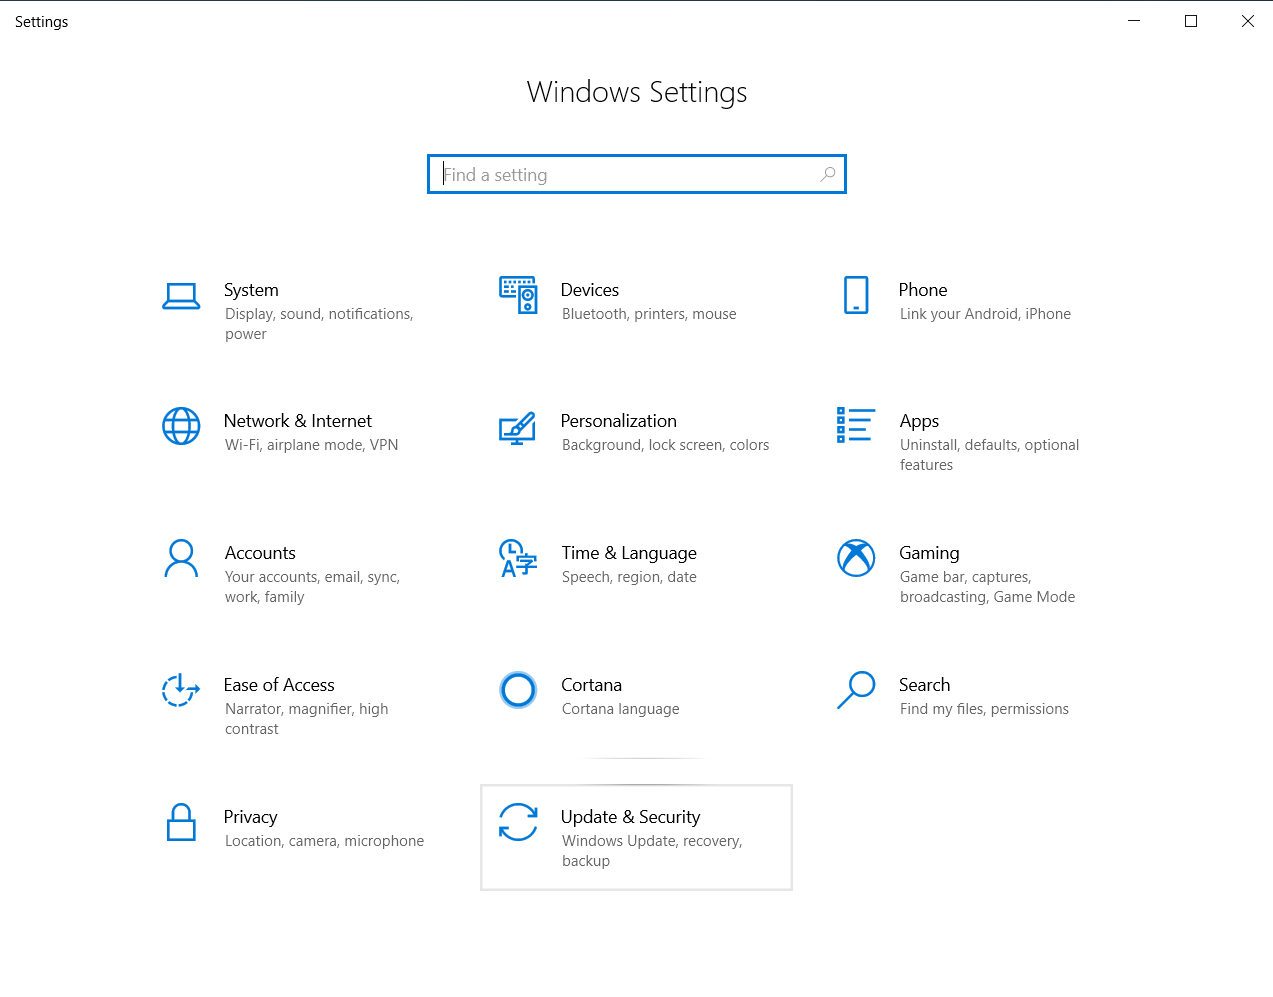Click 'Bluetooth, printers, mouse' description
Viewport: 1273px width, 997px height.
pyautogui.click(x=649, y=314)
